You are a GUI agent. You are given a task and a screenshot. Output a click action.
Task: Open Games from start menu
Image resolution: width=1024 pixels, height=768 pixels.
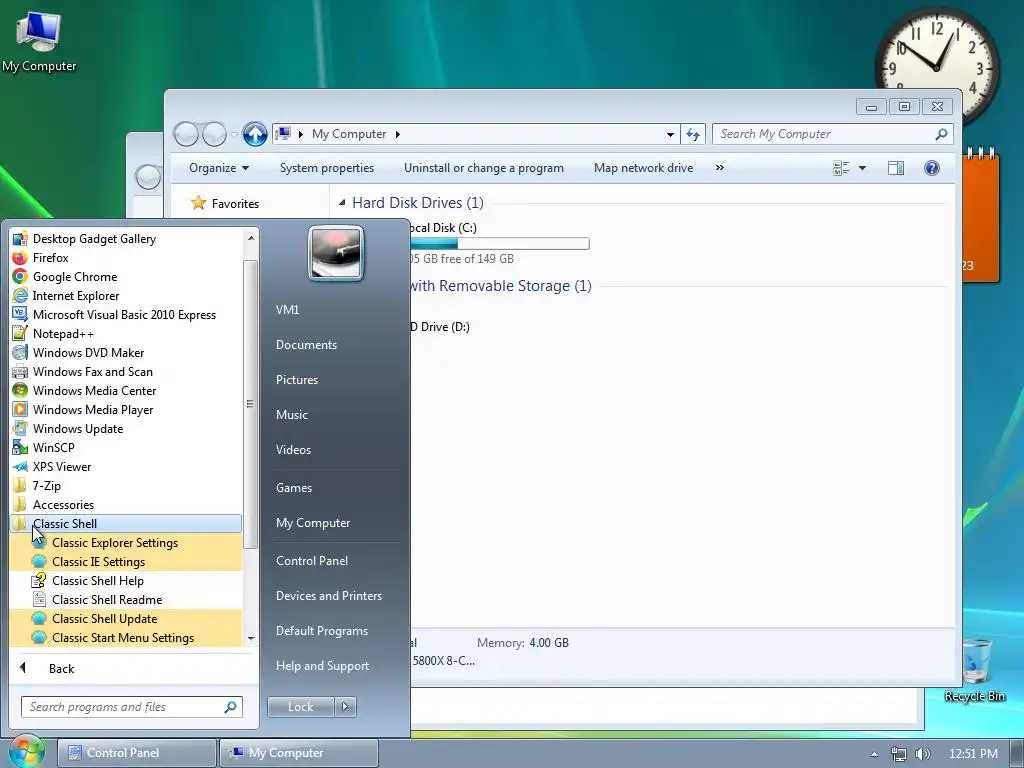pyautogui.click(x=294, y=488)
